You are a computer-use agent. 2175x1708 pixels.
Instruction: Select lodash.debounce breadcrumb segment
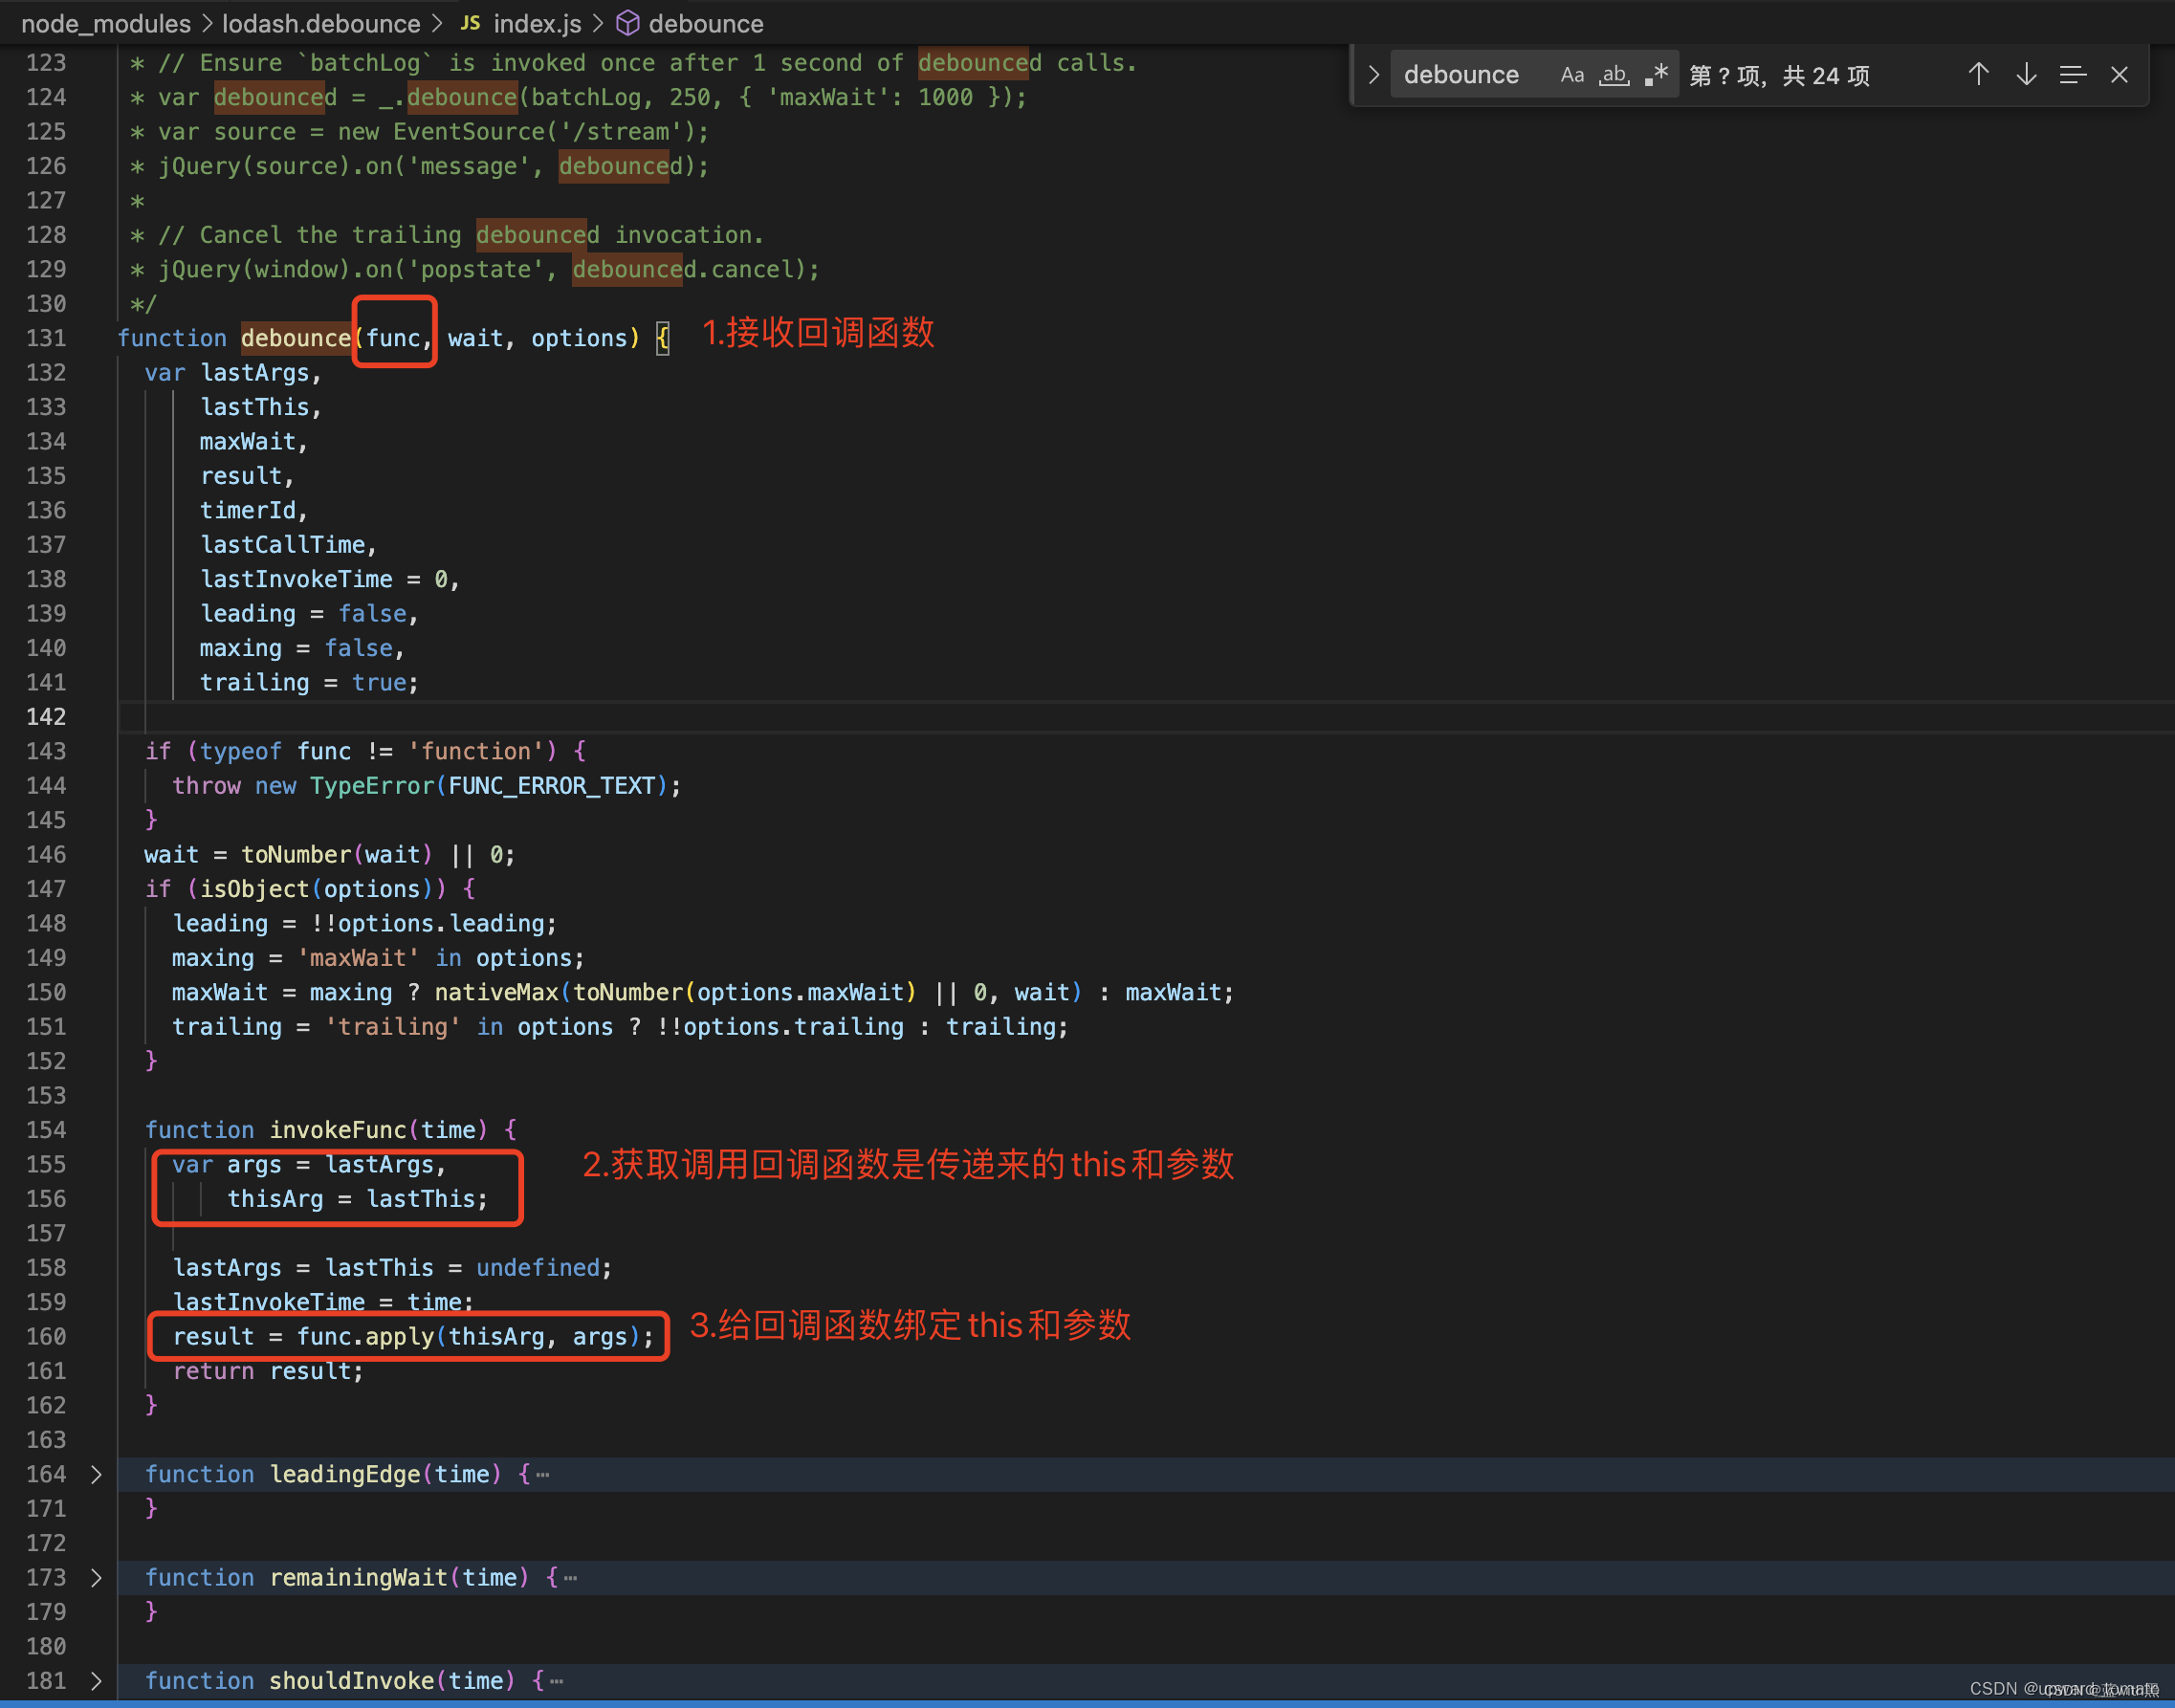[321, 23]
